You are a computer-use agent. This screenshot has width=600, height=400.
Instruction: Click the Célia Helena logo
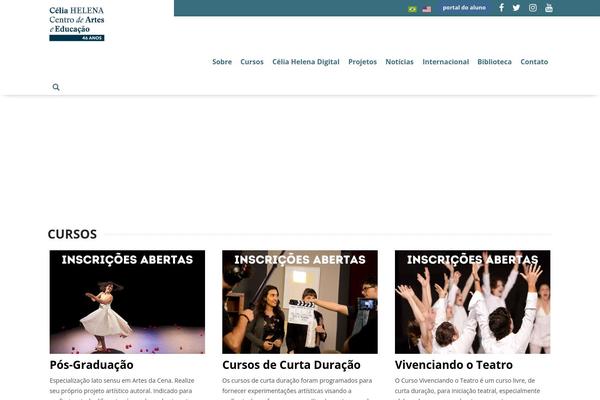click(x=77, y=23)
